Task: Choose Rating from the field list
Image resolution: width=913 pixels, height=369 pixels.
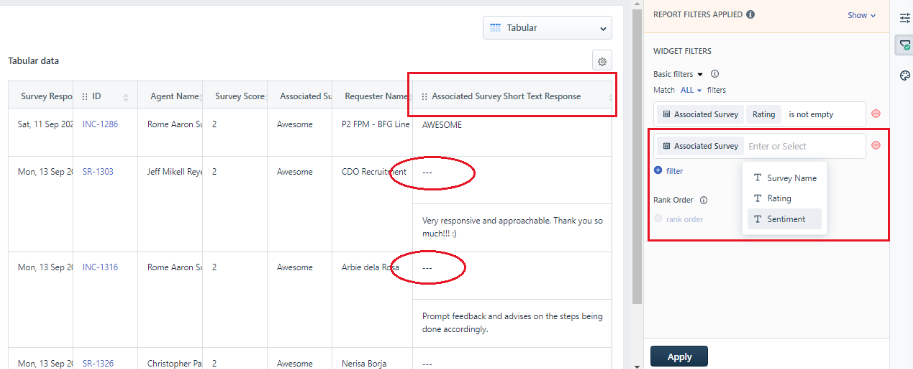Action: pos(785,198)
